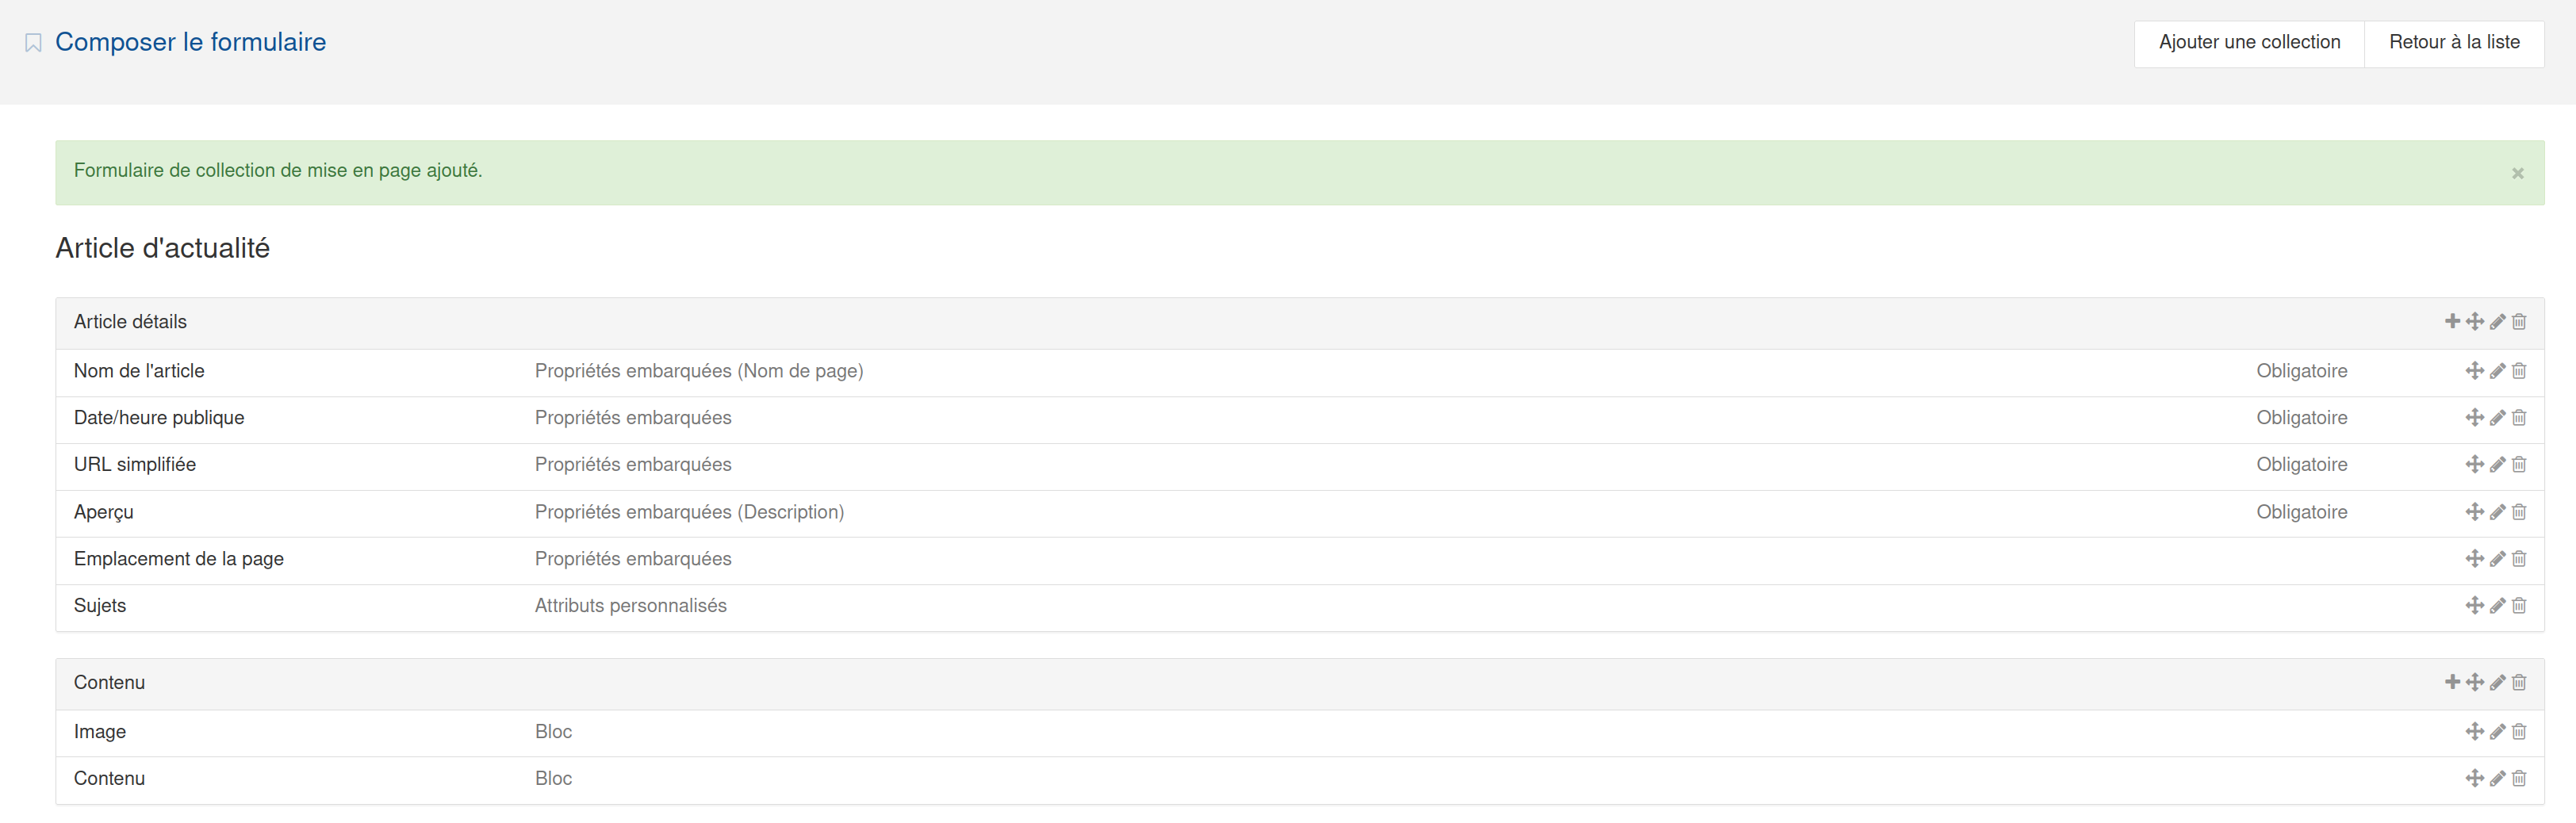2576x823 pixels.
Task: Edit the Aperçu field
Action: (2497, 512)
